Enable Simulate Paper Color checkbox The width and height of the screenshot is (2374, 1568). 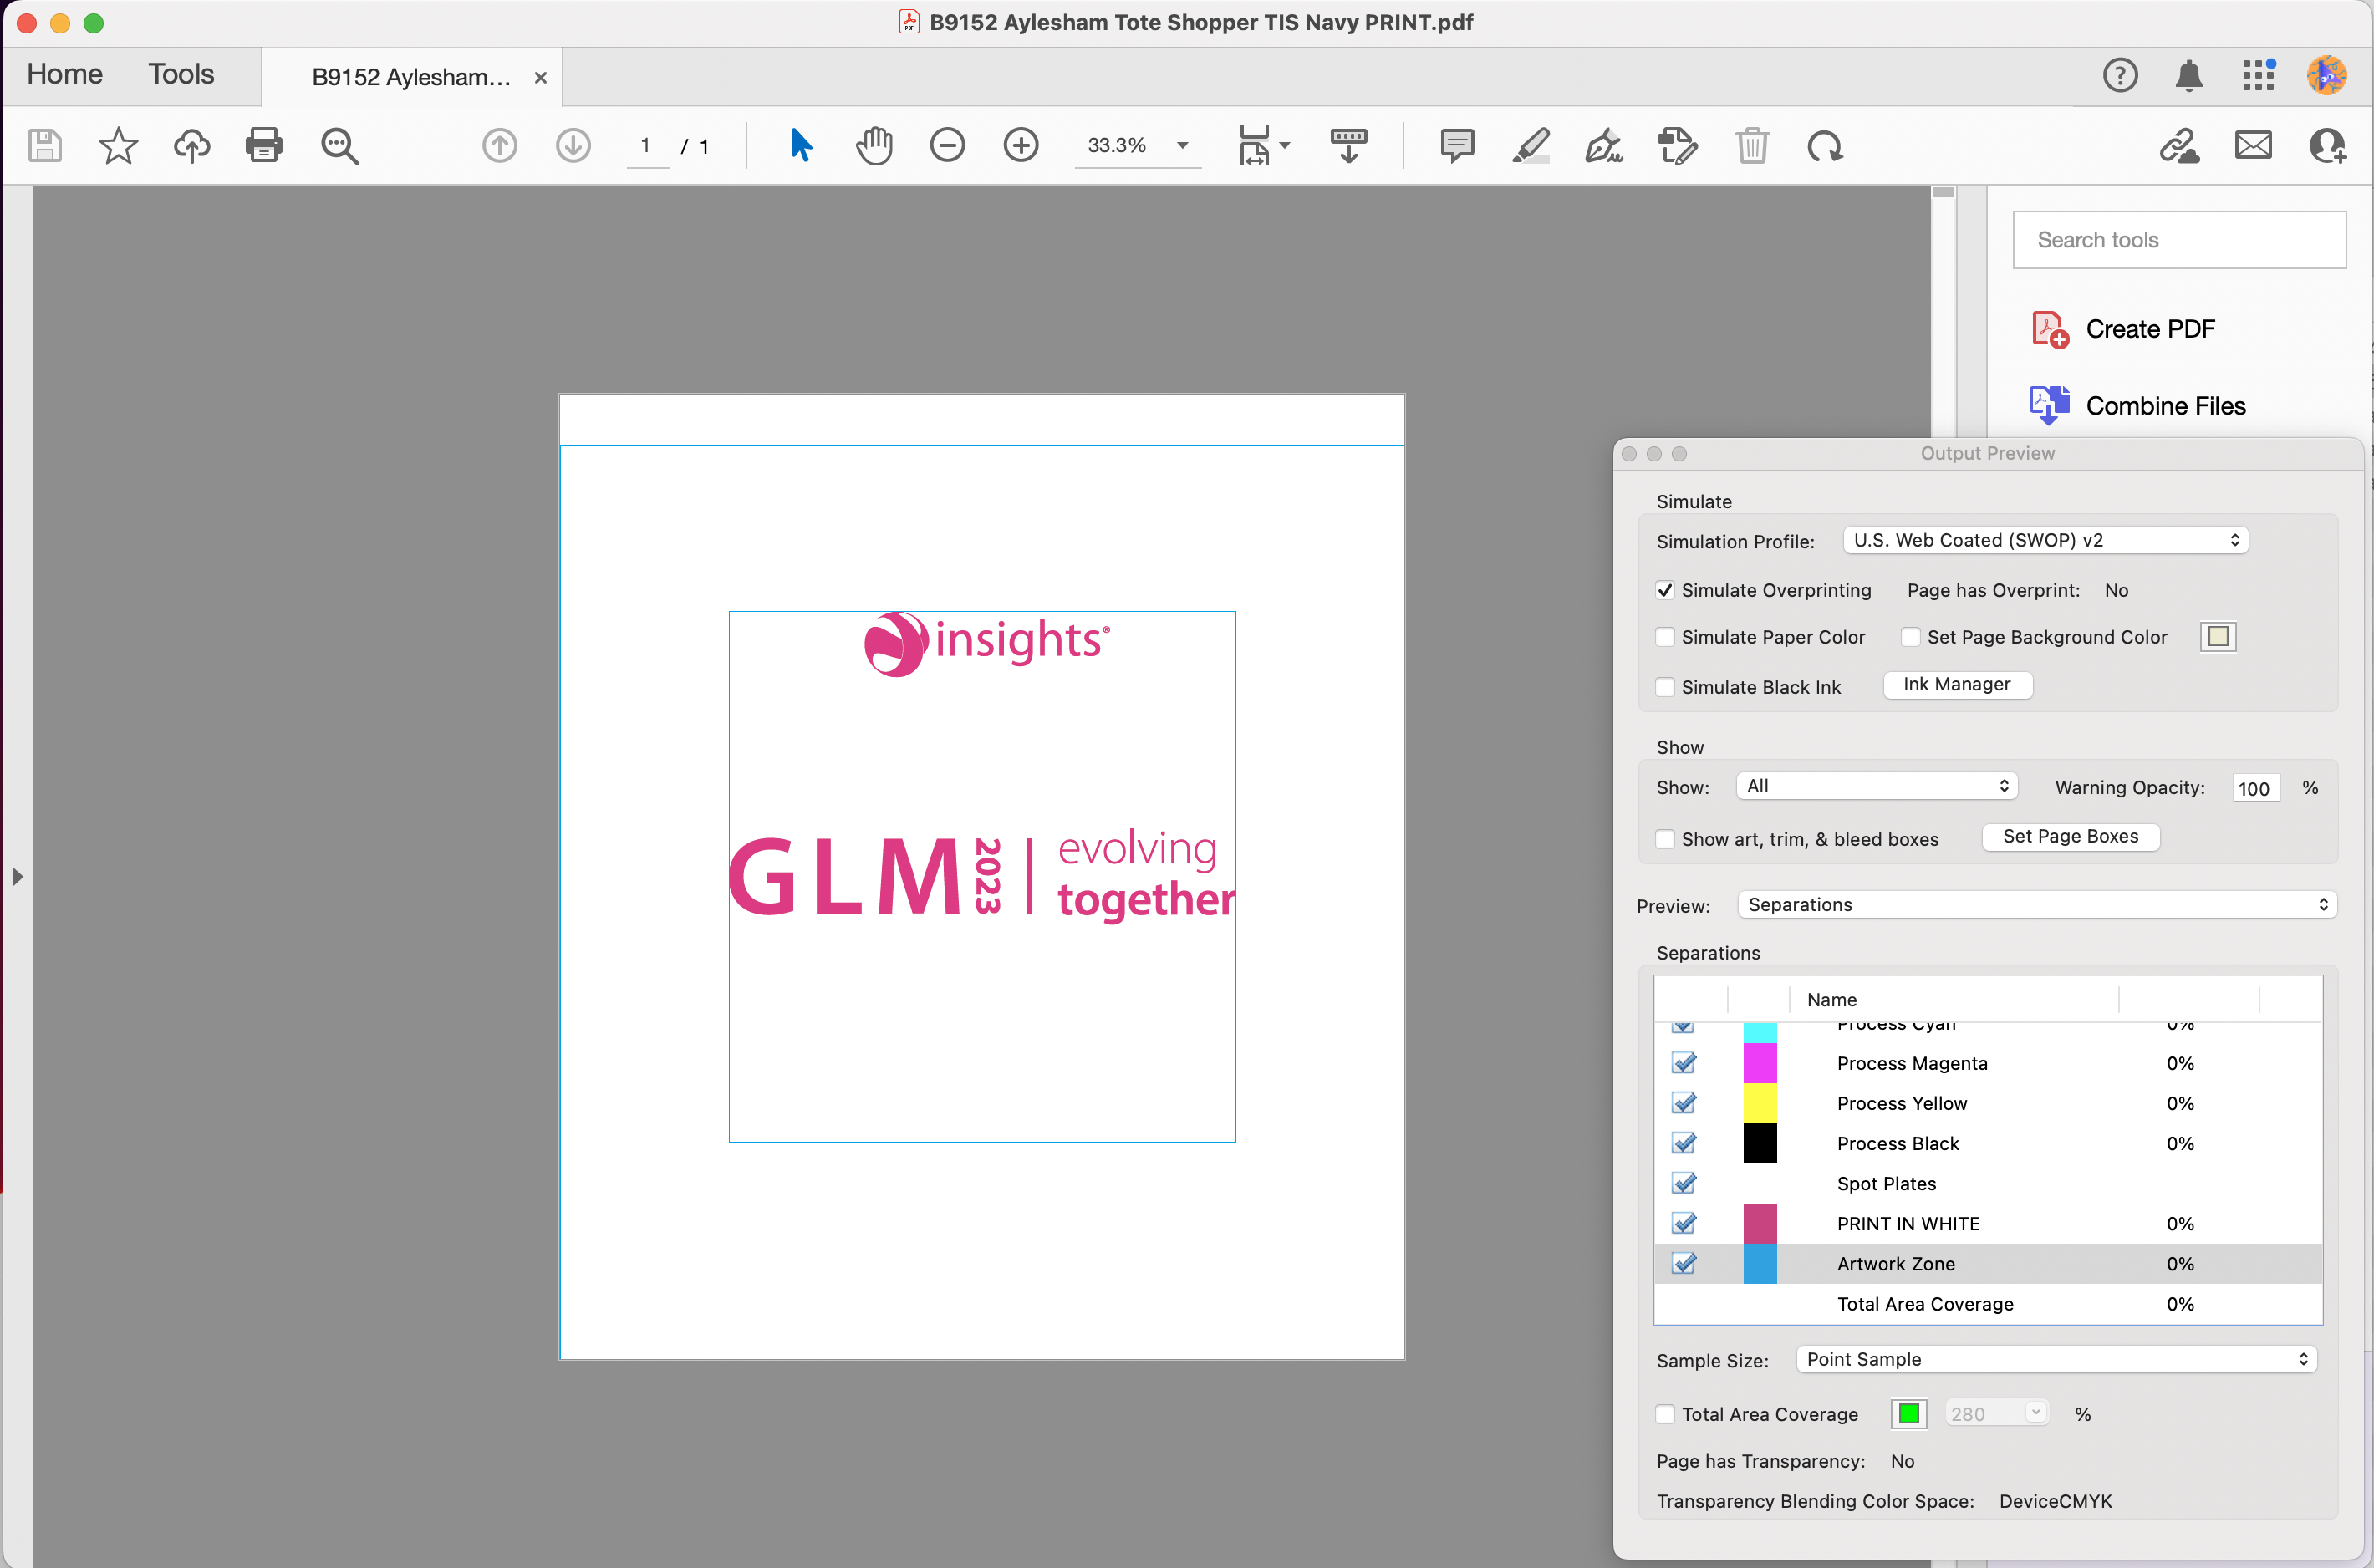(1665, 637)
